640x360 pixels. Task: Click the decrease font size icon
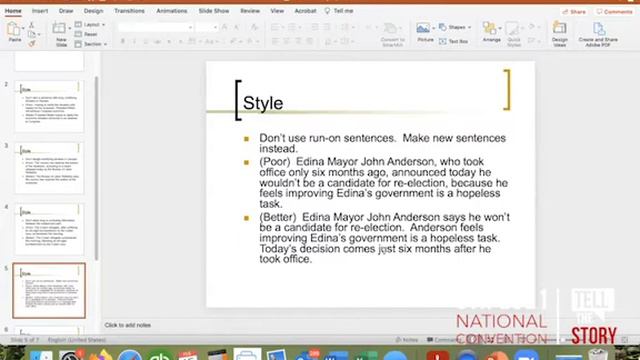click(x=236, y=27)
